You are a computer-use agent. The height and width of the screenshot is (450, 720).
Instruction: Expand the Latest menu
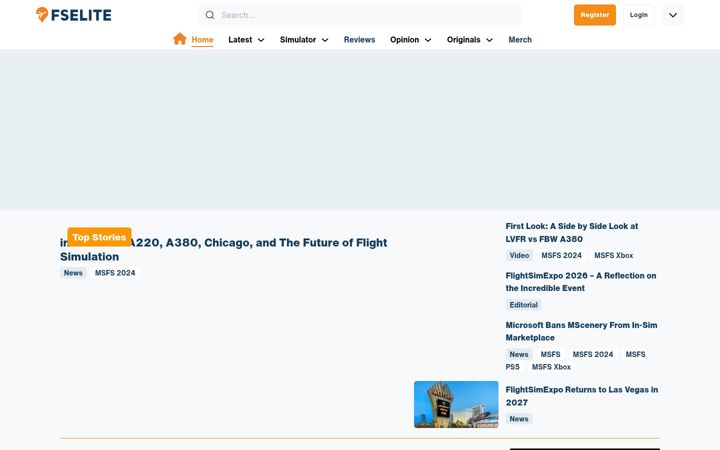tap(246, 39)
